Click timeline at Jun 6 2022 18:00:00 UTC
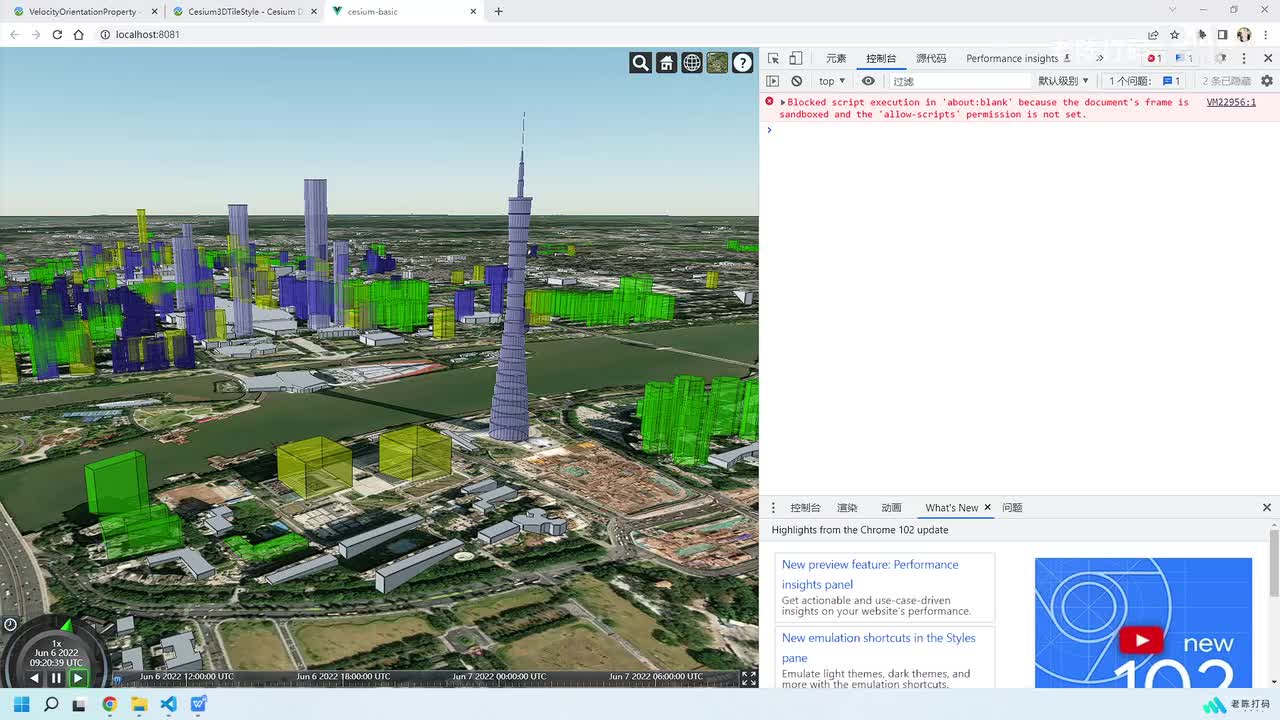The width and height of the screenshot is (1280, 720). point(343,677)
